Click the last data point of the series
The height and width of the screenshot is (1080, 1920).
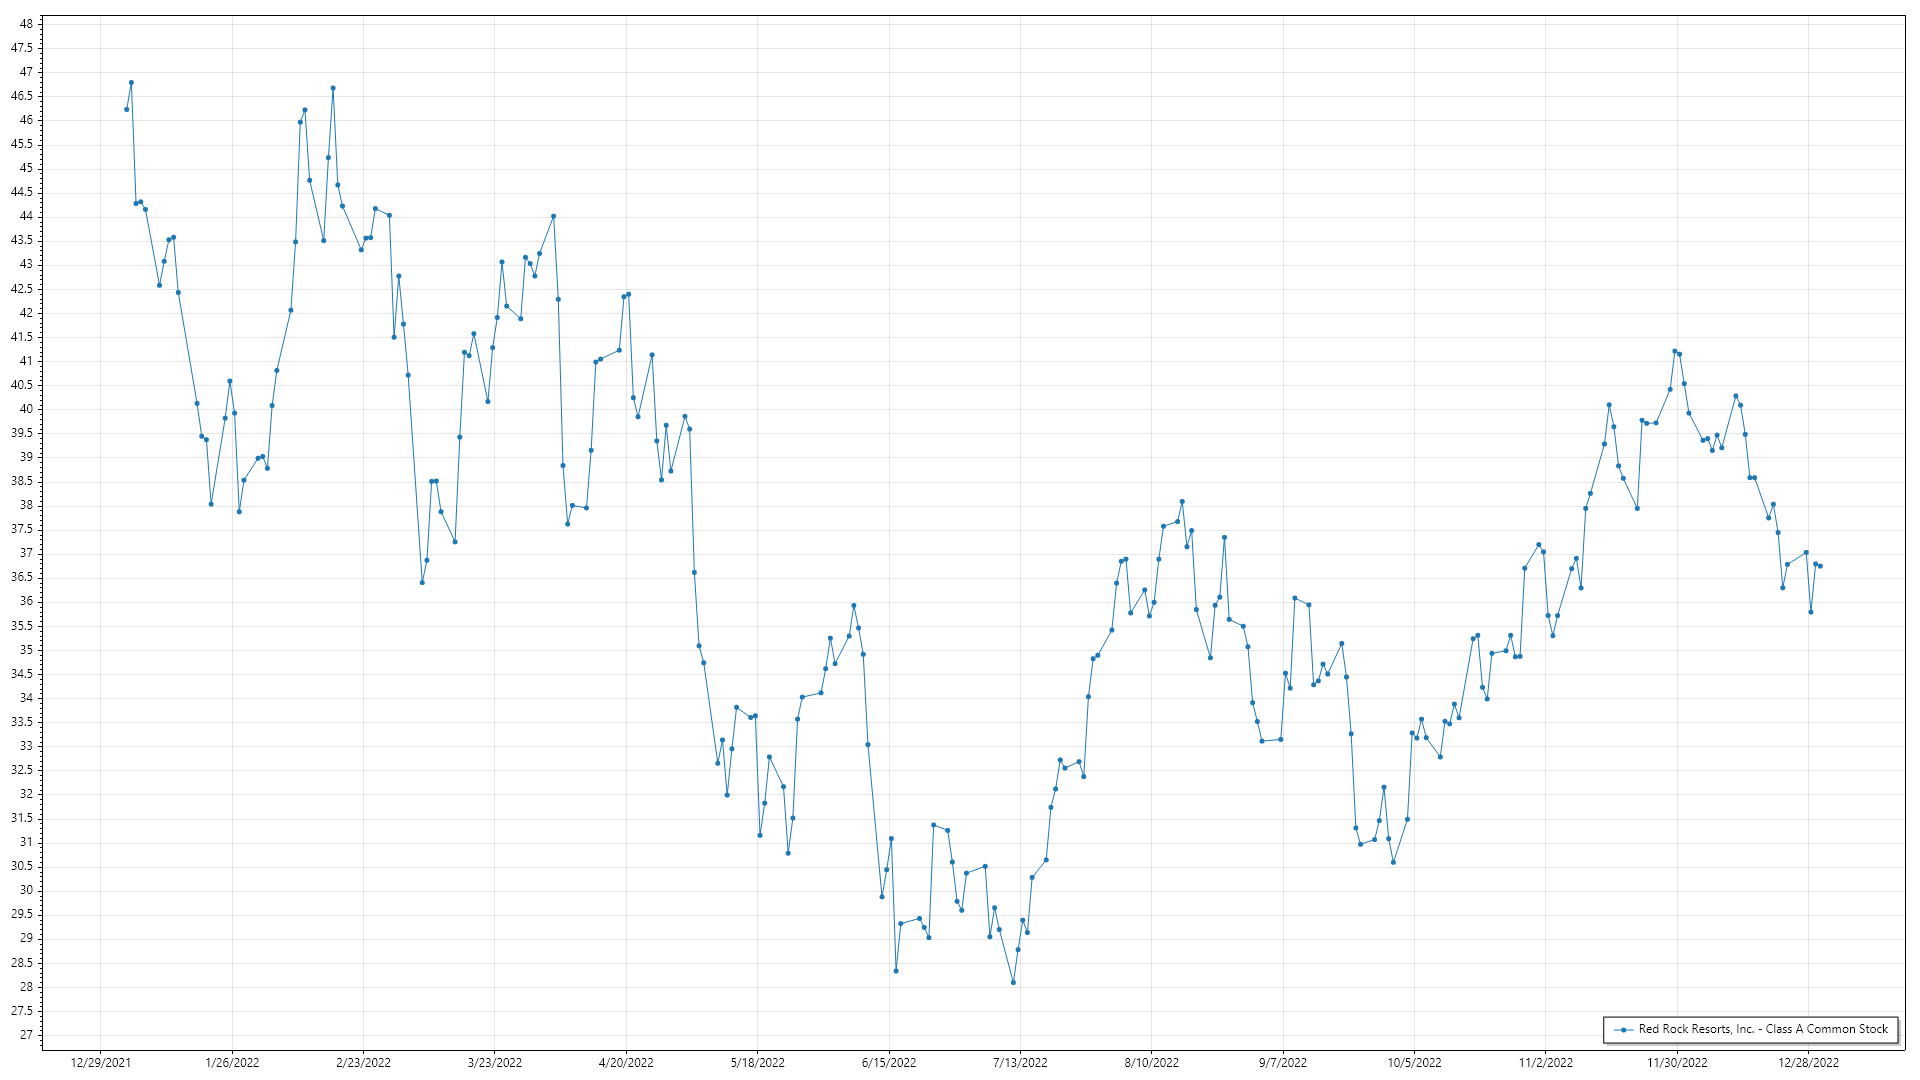pyautogui.click(x=1820, y=566)
